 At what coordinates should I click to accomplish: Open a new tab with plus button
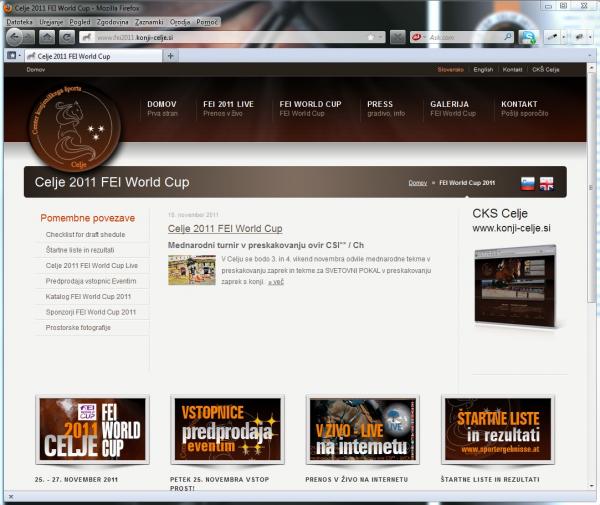point(171,55)
